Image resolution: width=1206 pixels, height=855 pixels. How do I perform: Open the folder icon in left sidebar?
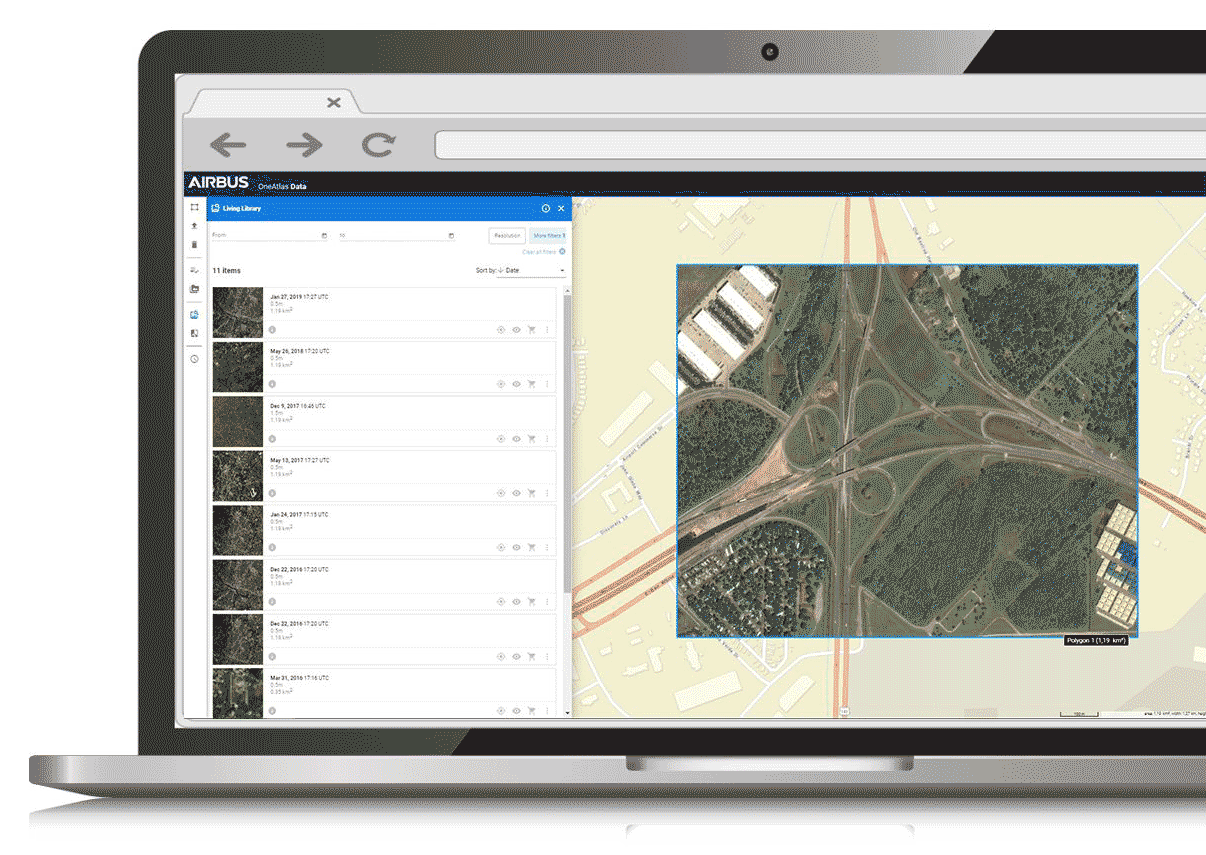click(x=194, y=289)
